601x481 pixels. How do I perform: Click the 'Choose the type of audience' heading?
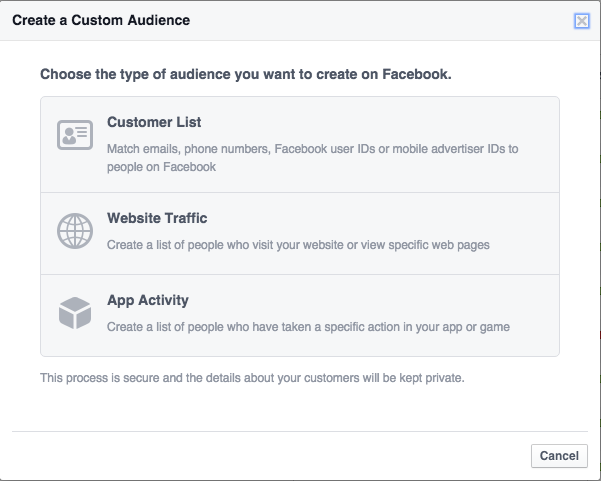(246, 74)
